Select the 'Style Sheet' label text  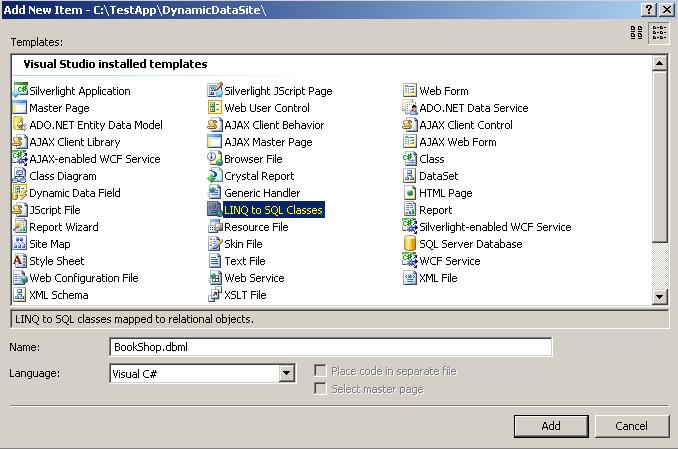click(x=57, y=261)
